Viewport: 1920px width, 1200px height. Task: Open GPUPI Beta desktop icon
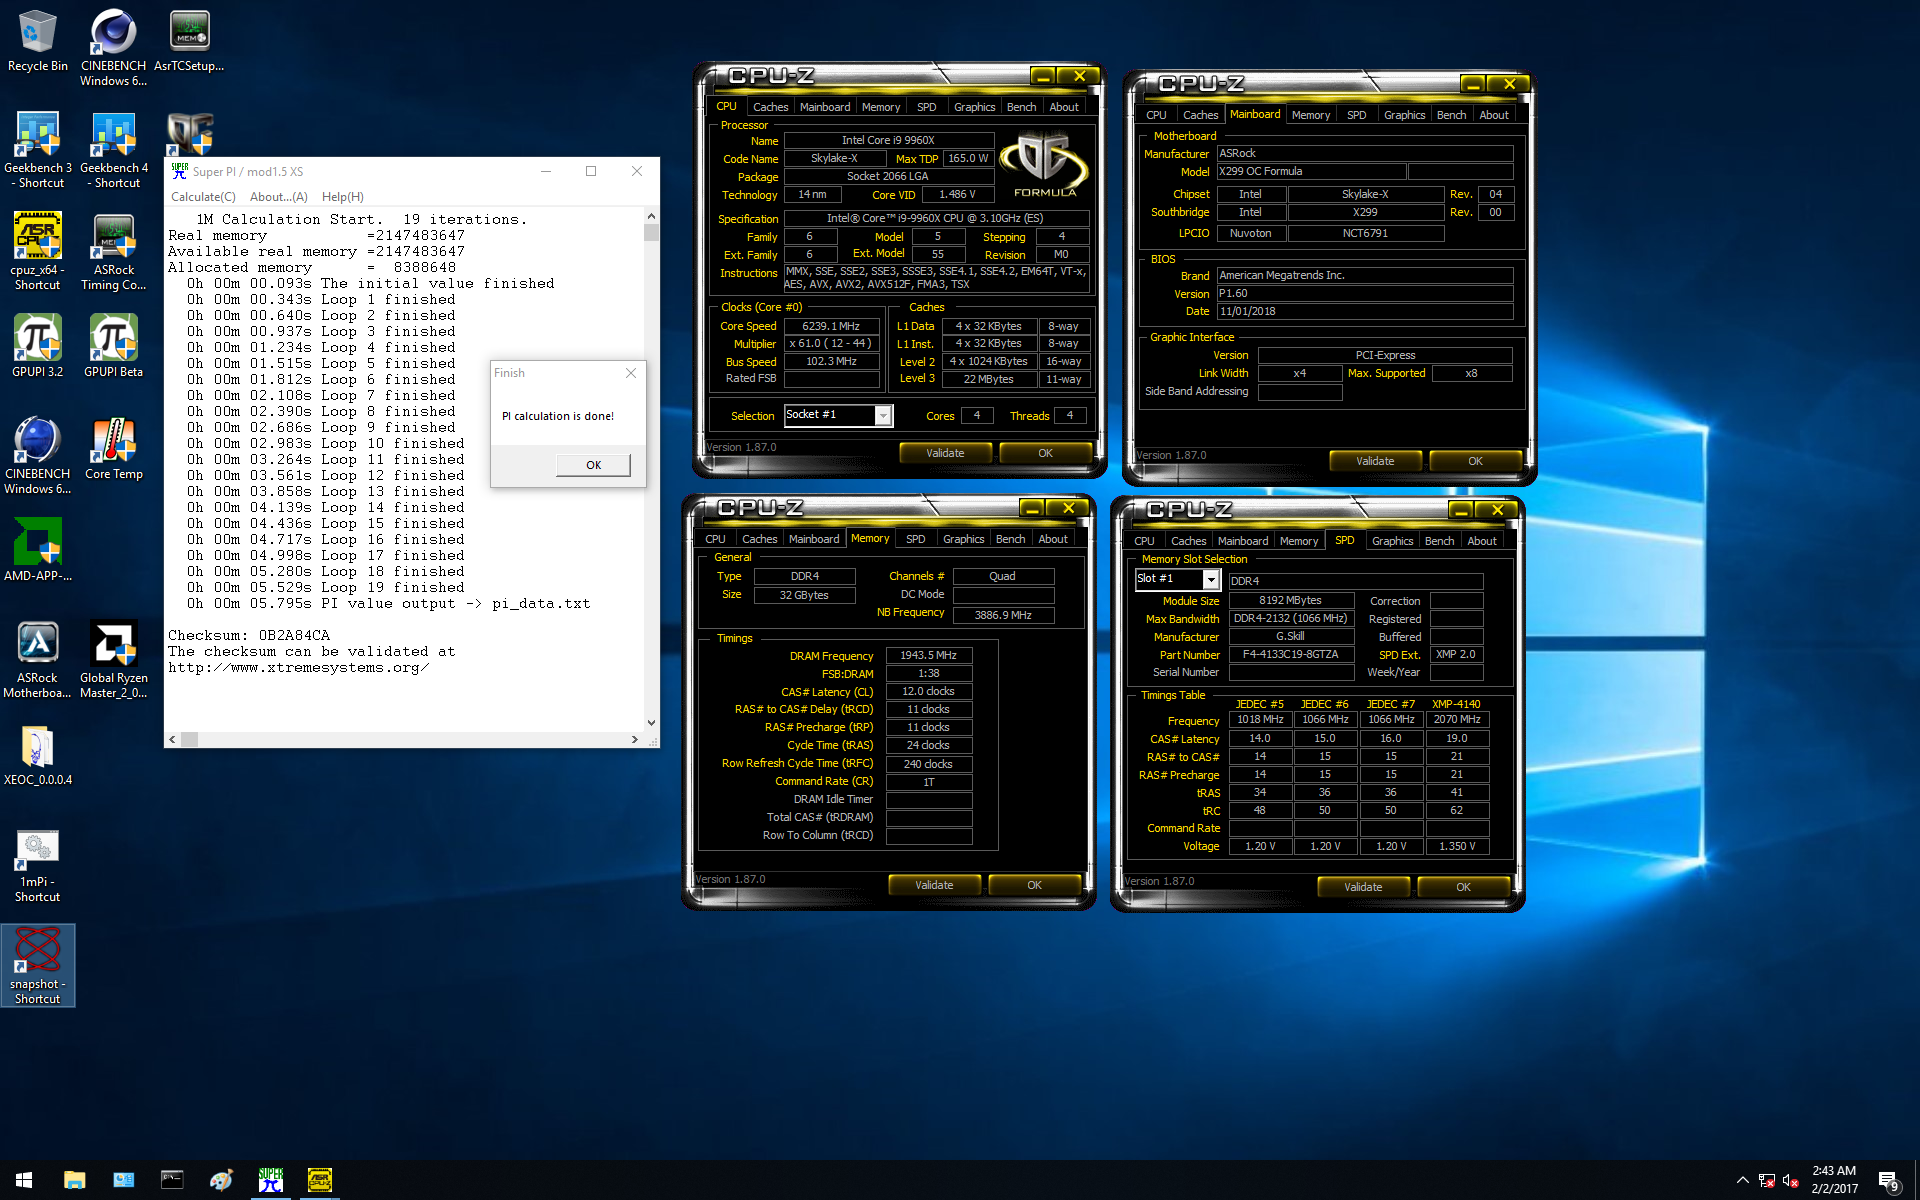coord(114,346)
